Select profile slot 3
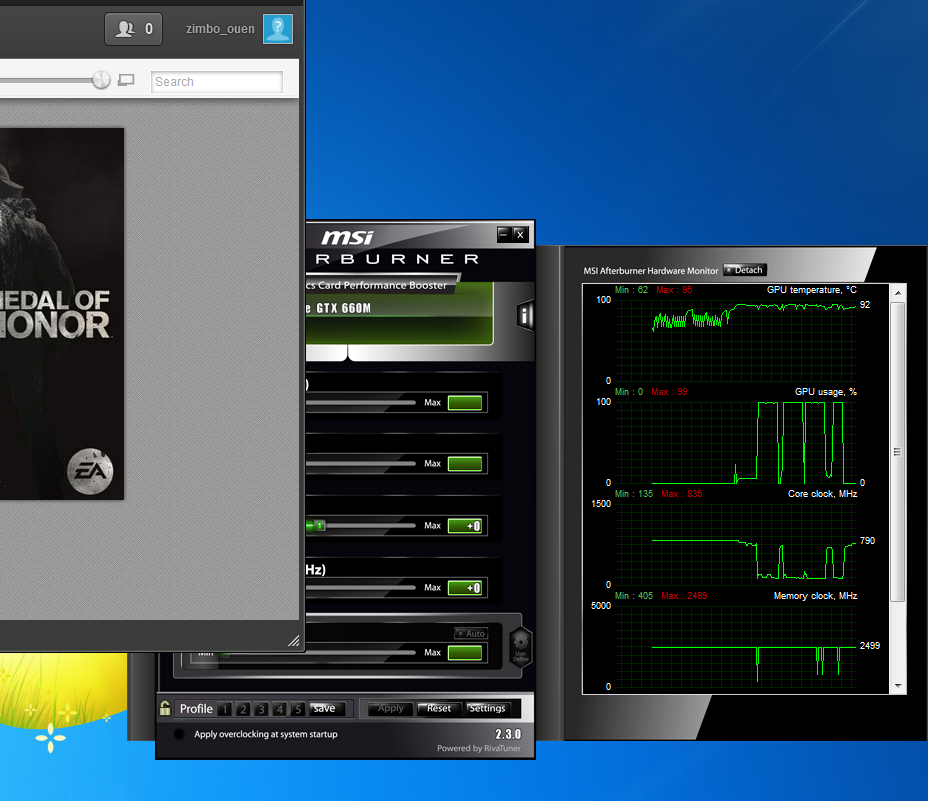 tap(261, 709)
